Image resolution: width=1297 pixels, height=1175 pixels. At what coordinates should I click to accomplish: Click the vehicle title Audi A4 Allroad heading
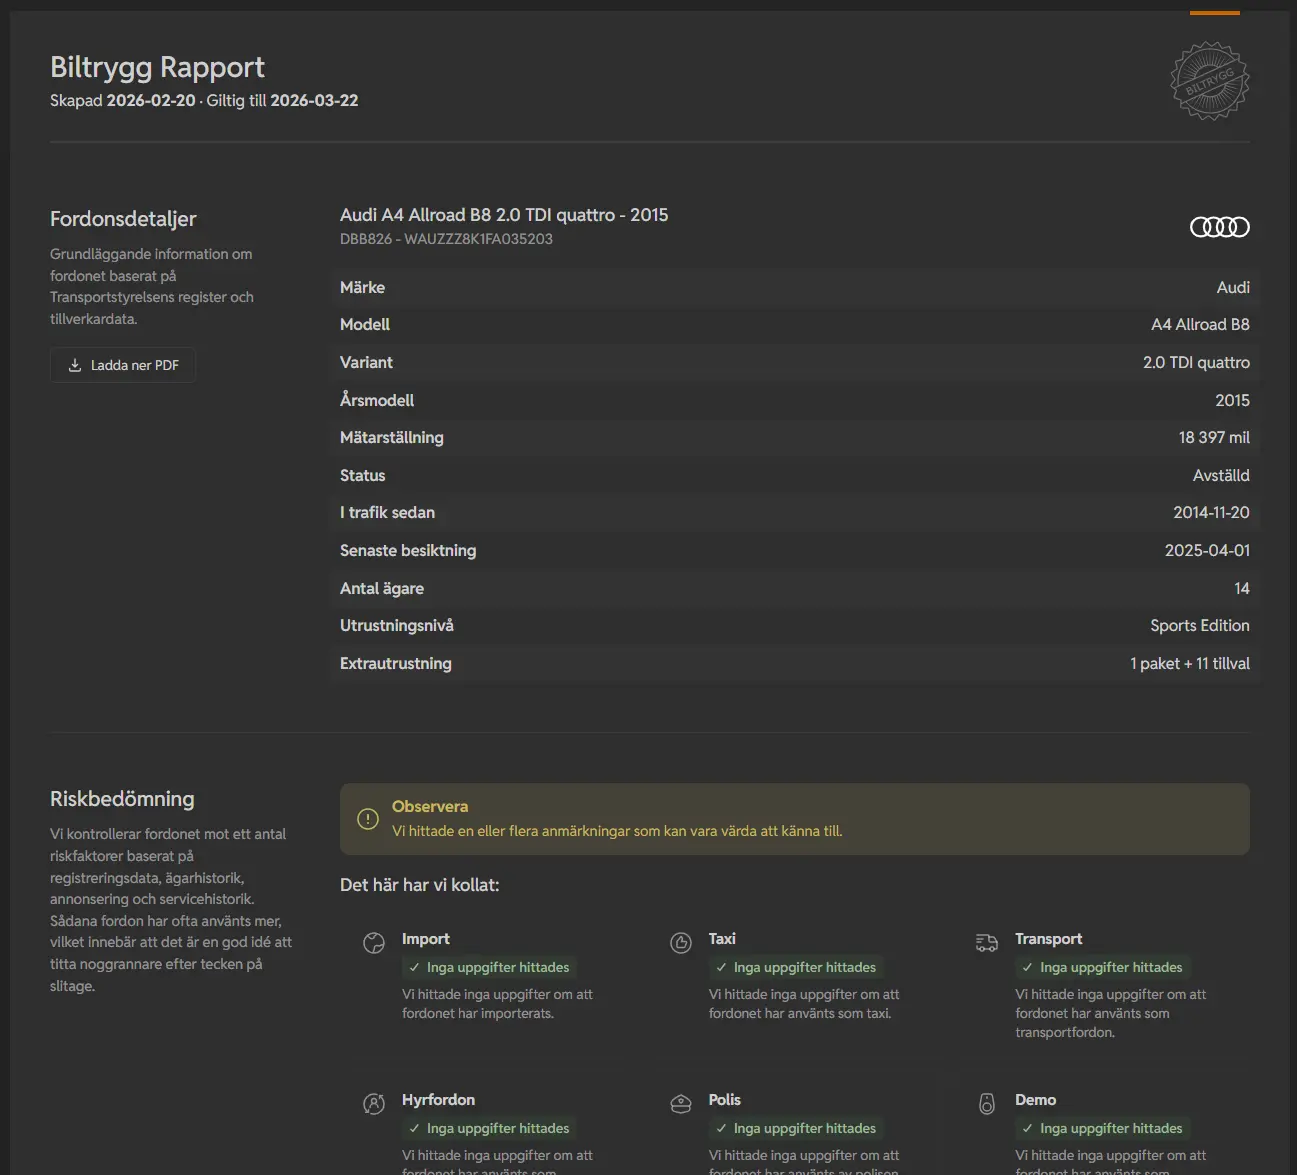pyautogui.click(x=504, y=215)
